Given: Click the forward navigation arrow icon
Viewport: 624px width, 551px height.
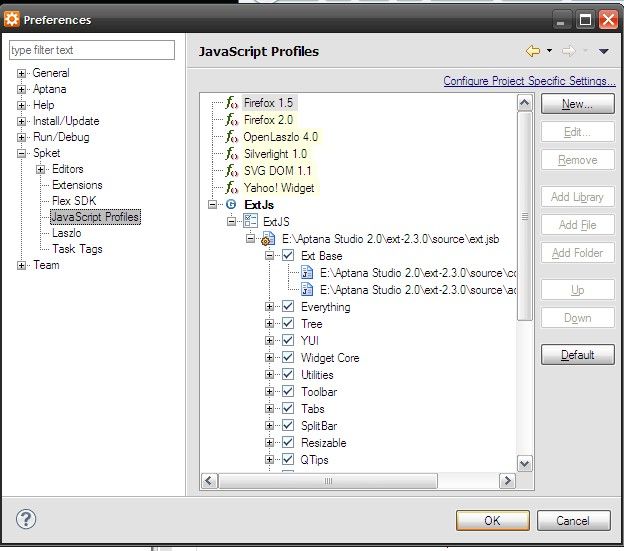Looking at the screenshot, I should tap(568, 51).
